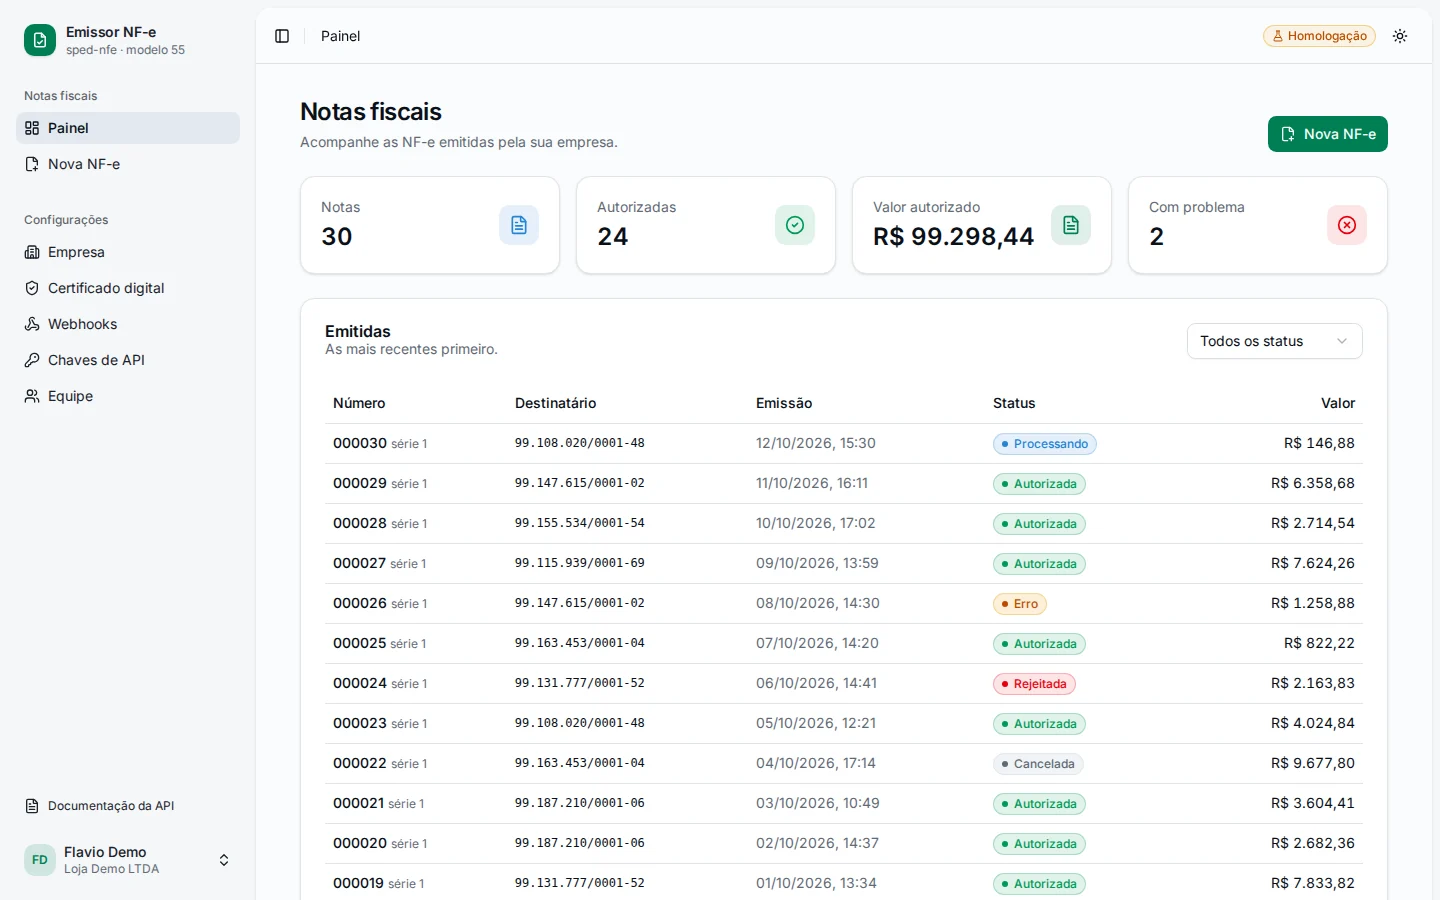Click the Erro status badge
The width and height of the screenshot is (1440, 900).
1020,604
